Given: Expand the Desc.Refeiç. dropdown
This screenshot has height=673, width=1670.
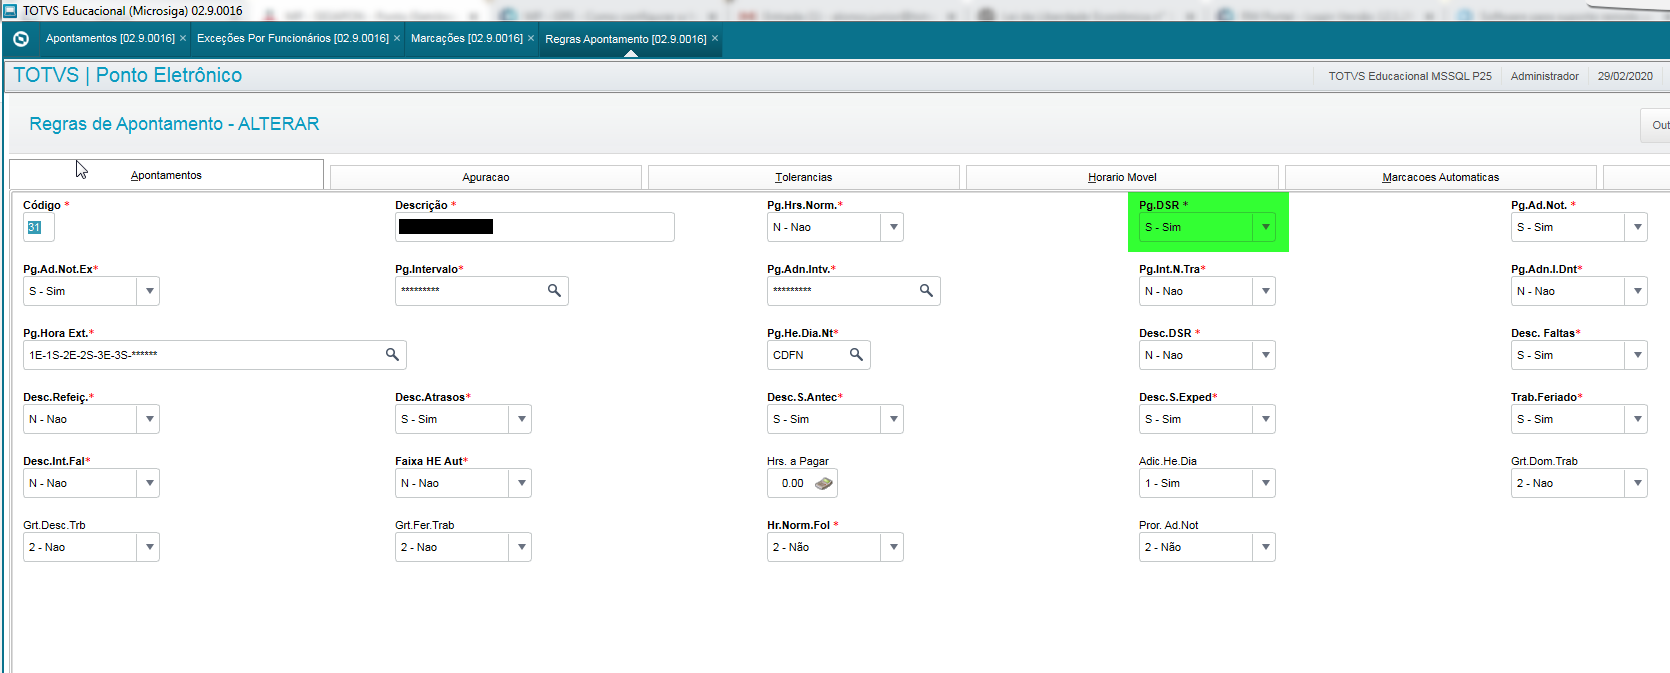Looking at the screenshot, I should point(149,419).
